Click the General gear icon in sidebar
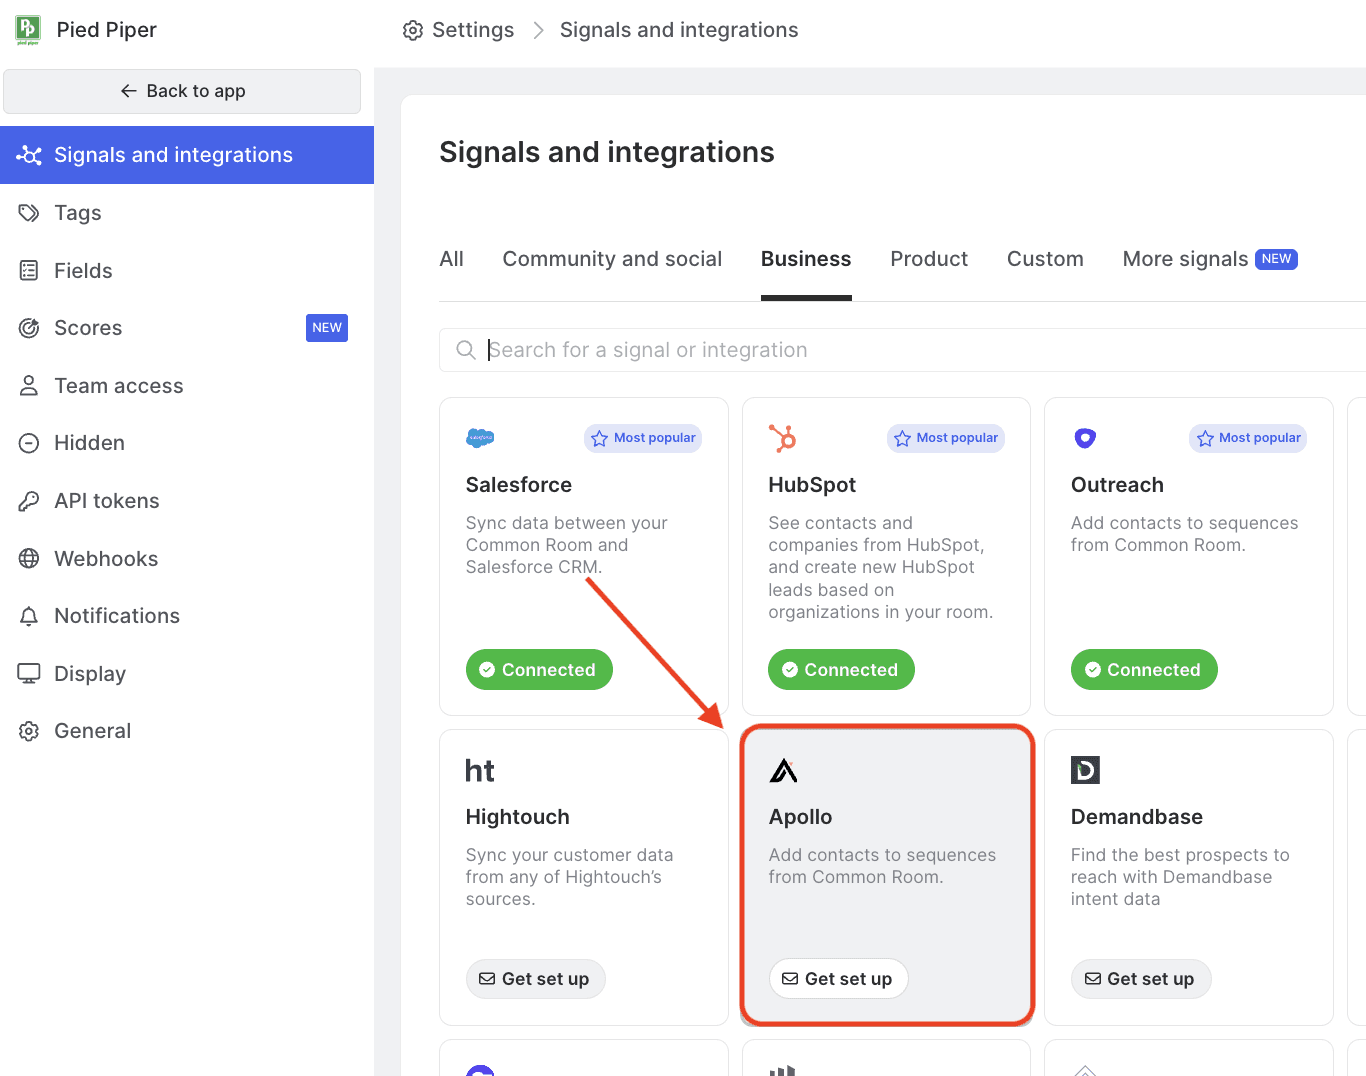Image resolution: width=1366 pixels, height=1076 pixels. [x=29, y=731]
